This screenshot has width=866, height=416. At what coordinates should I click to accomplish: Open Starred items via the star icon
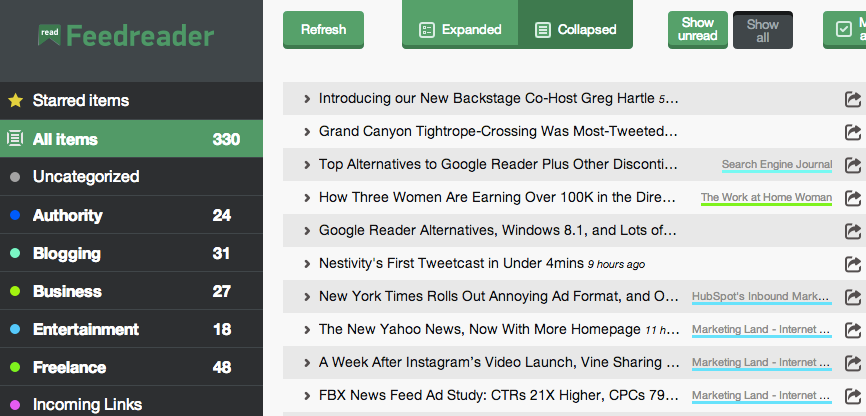pos(15,101)
